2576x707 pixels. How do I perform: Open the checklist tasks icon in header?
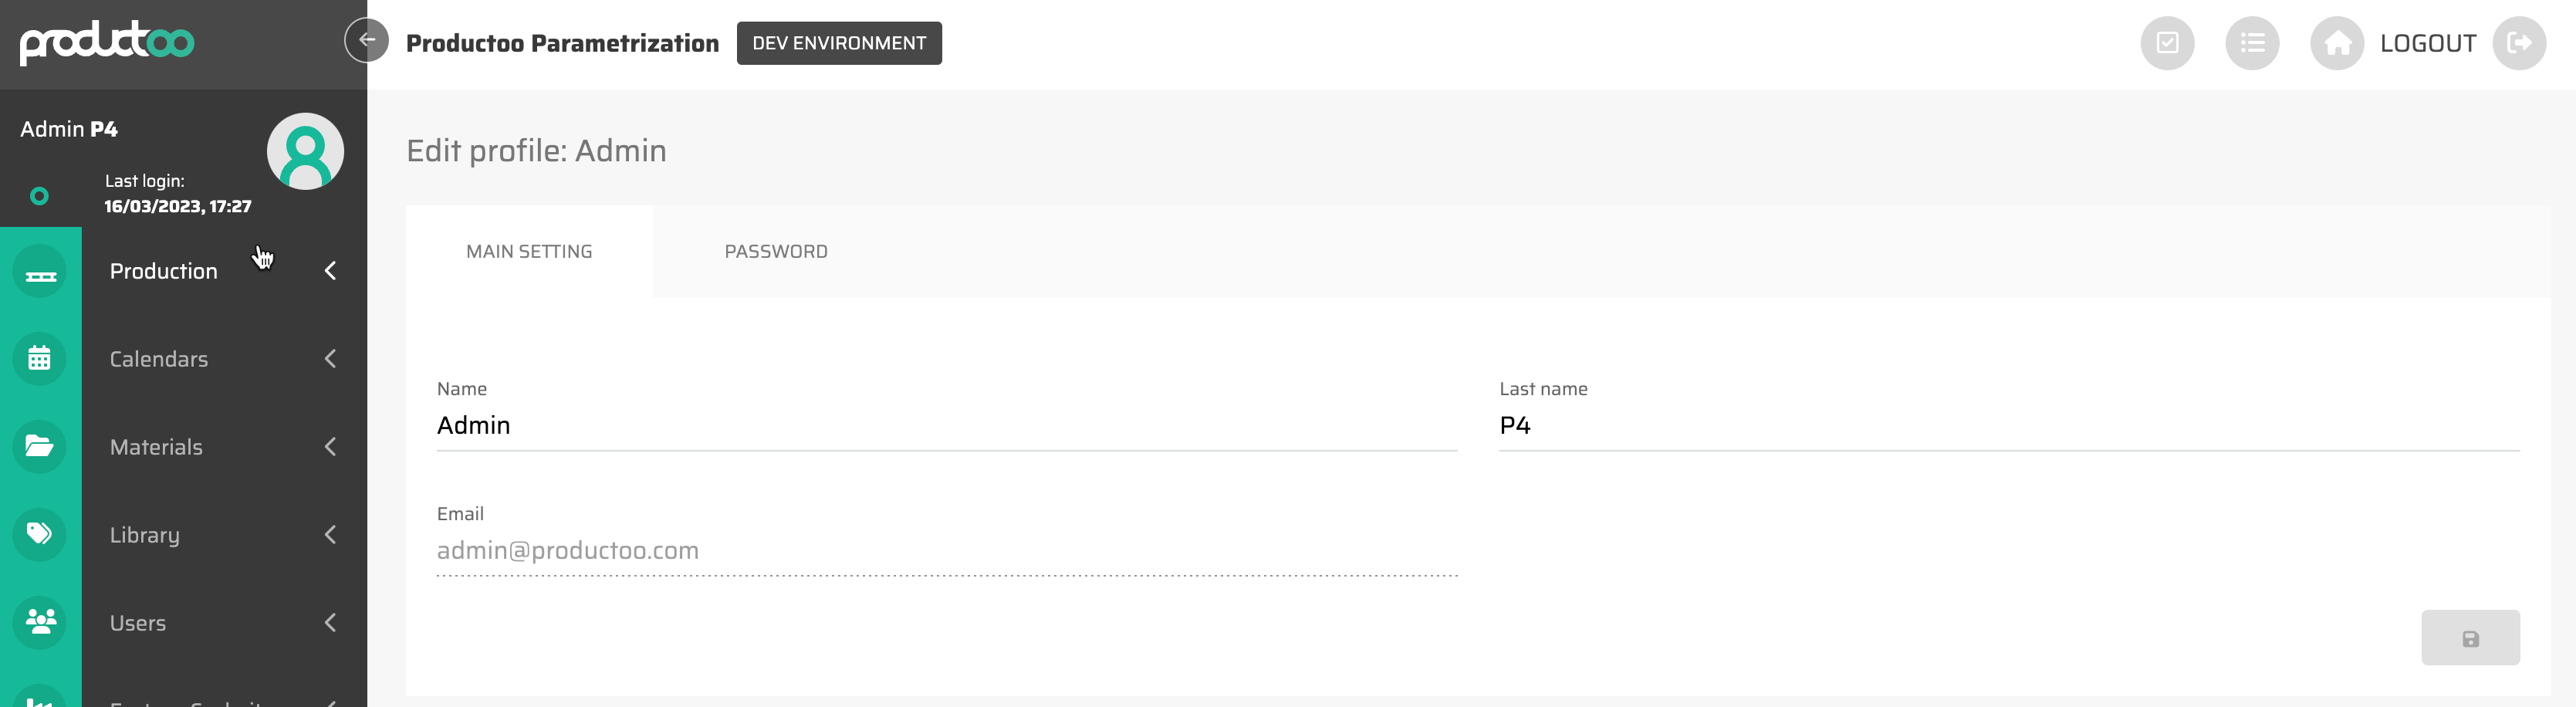pyautogui.click(x=2166, y=43)
